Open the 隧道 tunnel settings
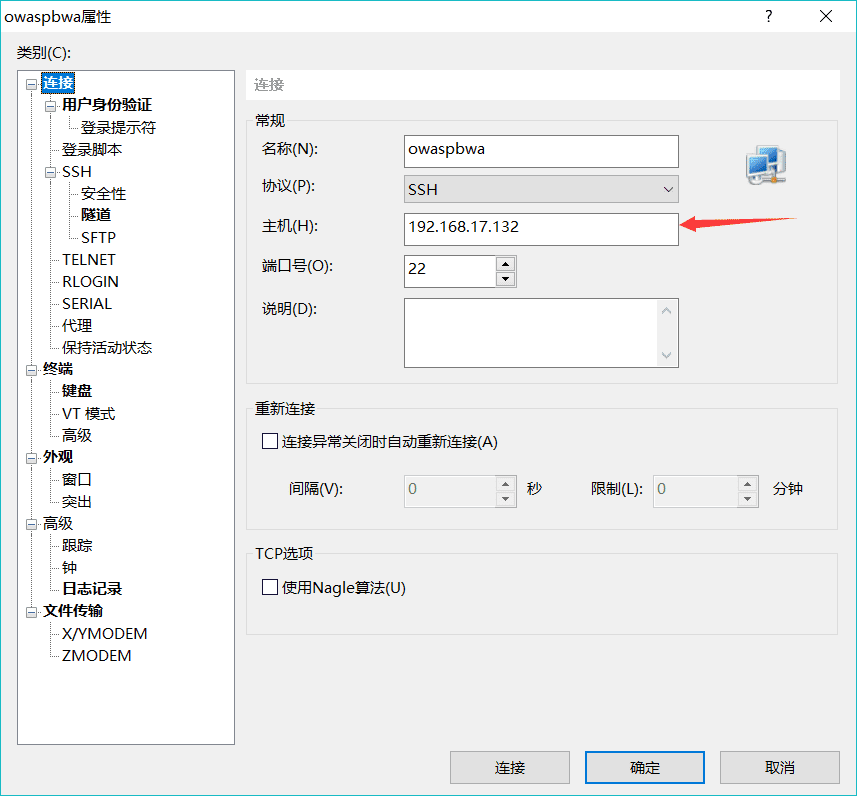Screen dimensions: 857x796 [95, 215]
